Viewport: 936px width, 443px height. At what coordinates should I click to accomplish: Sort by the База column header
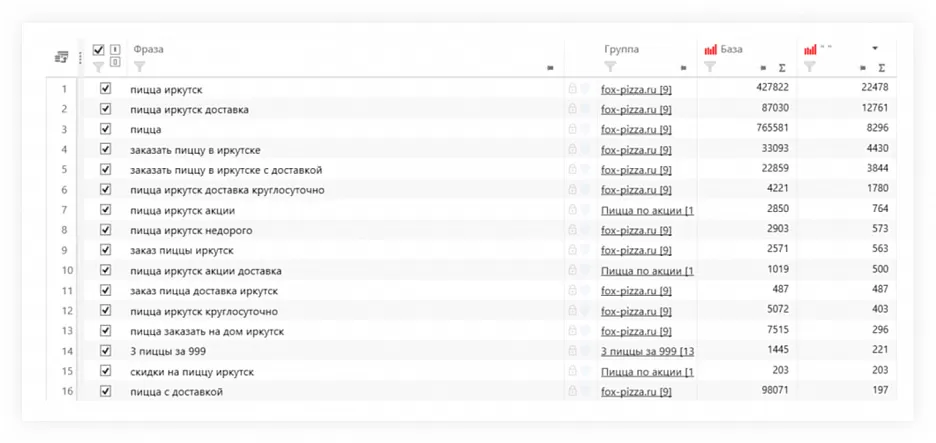[733, 49]
